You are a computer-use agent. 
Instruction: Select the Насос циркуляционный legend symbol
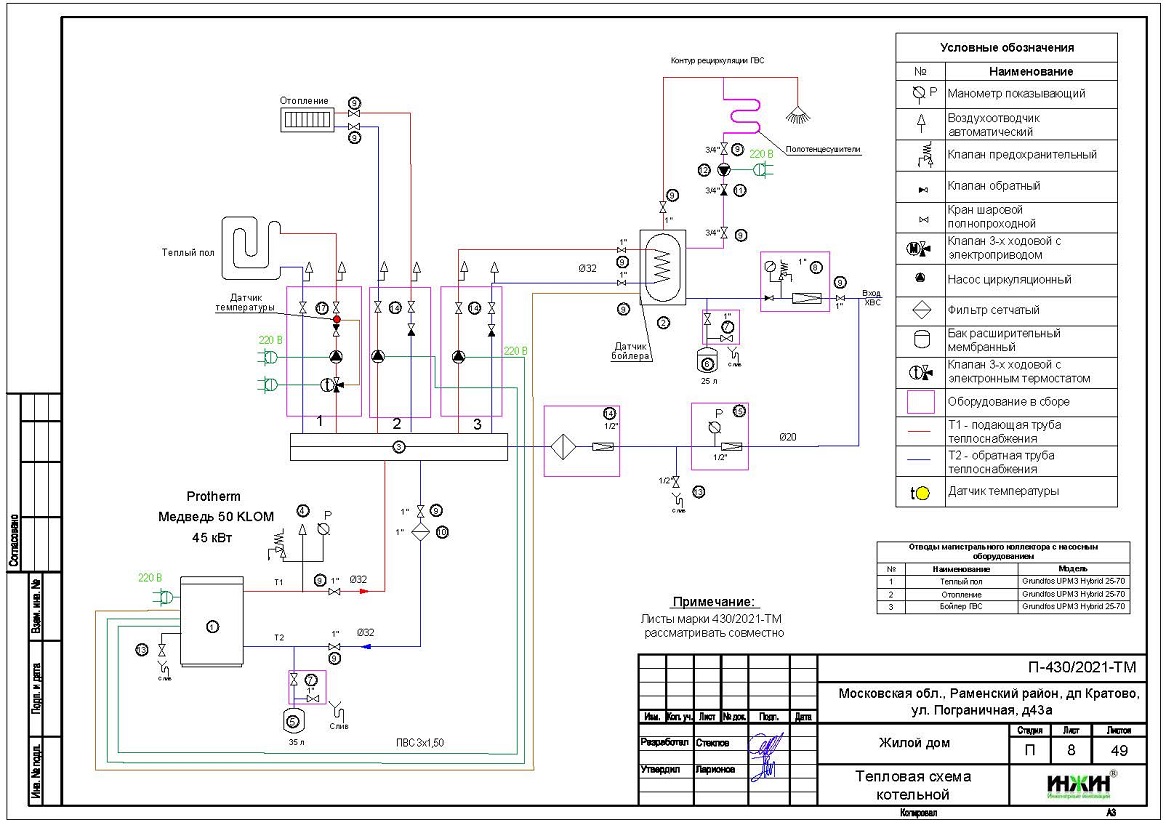click(920, 280)
